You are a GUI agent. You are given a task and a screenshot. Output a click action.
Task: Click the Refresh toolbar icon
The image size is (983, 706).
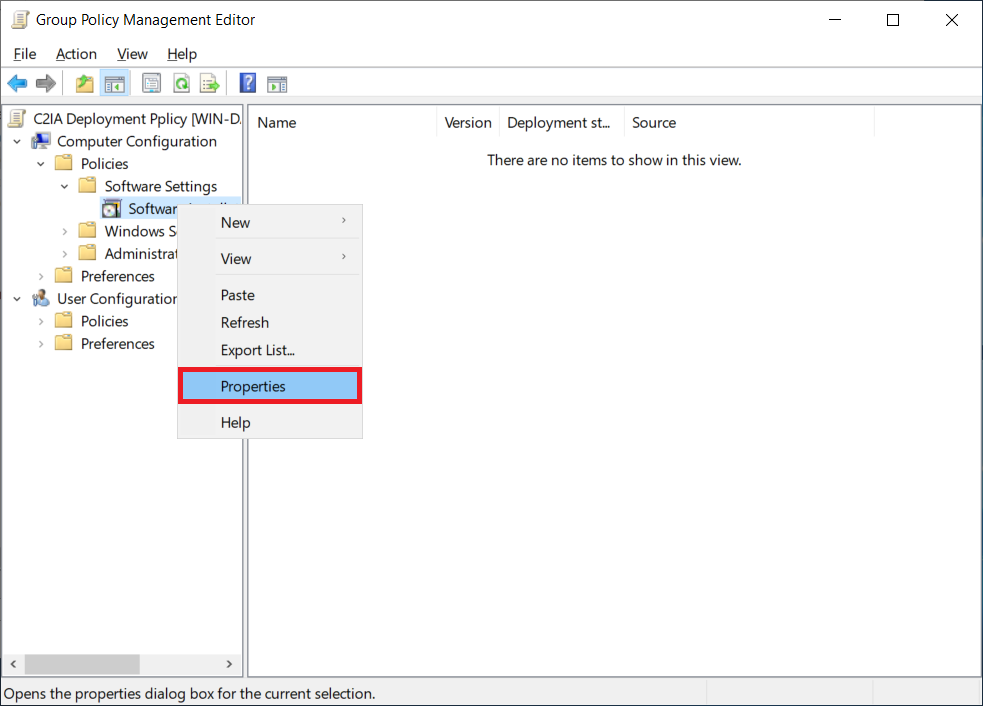pos(181,83)
